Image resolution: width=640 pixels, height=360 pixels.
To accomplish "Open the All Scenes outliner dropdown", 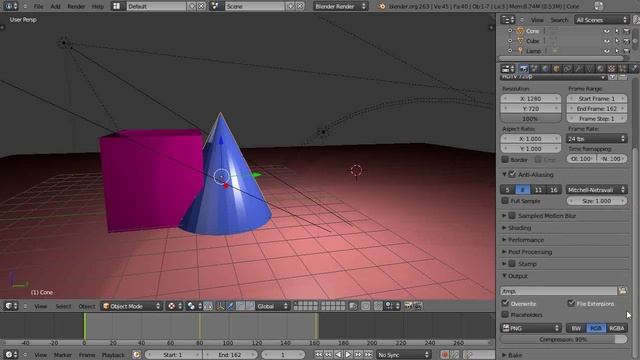I will point(601,20).
